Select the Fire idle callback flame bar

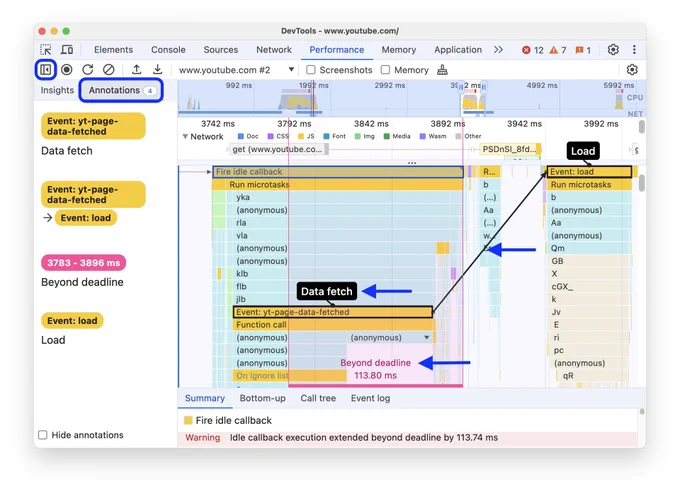click(x=338, y=172)
